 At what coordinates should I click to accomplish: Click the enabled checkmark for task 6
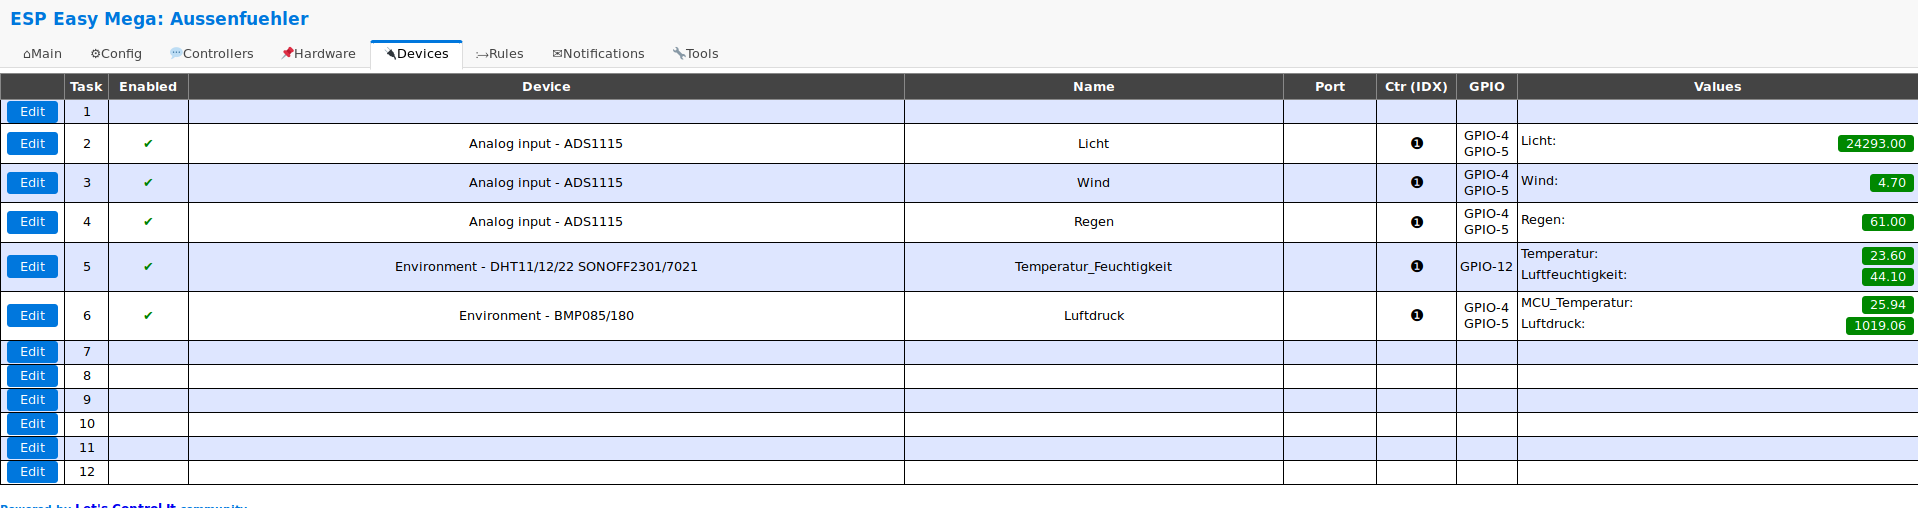click(148, 316)
